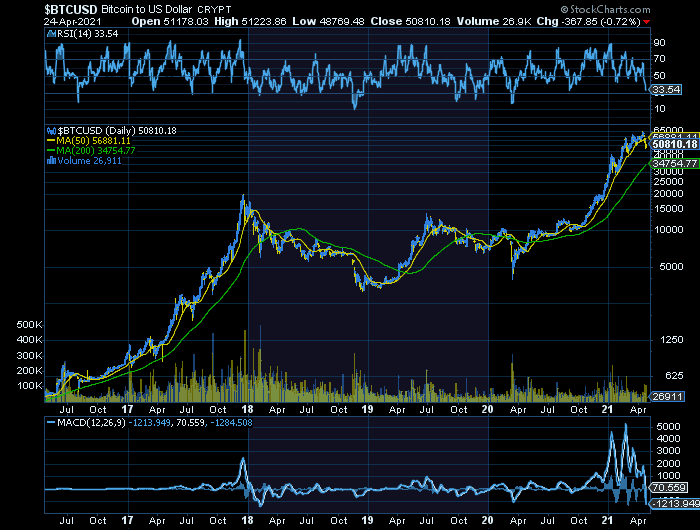Screen dimensions: 700x530
Task: Click the 24-Apr-2021 date label
Action: 73,21
